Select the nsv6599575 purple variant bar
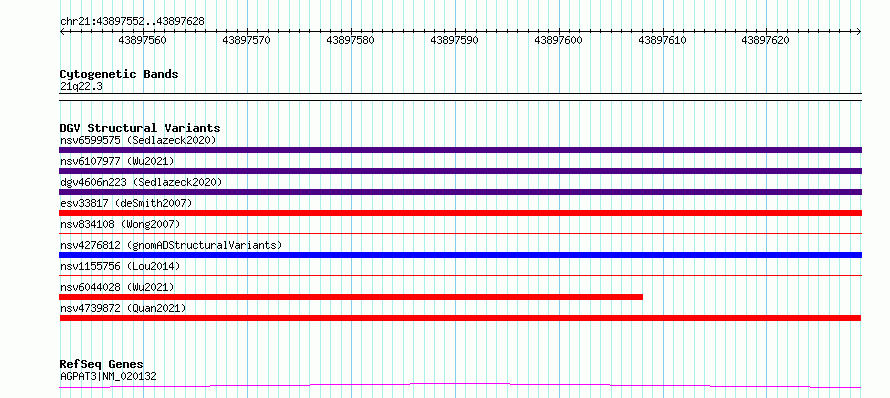This screenshot has height=398, width=890. [460, 150]
